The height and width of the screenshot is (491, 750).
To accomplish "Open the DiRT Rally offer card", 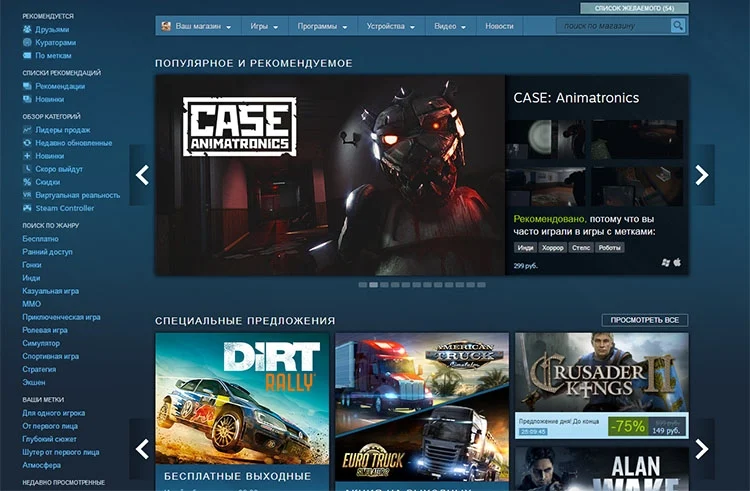I will pyautogui.click(x=243, y=411).
